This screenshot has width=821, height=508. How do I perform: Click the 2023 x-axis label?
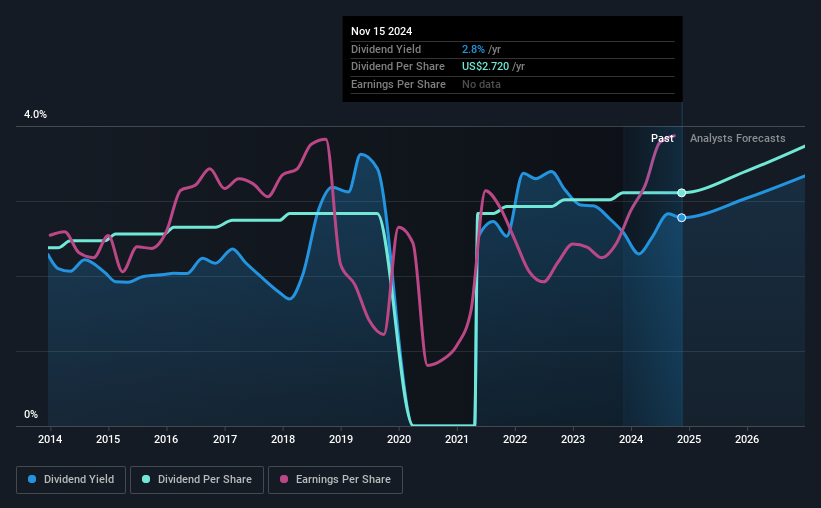pos(573,439)
